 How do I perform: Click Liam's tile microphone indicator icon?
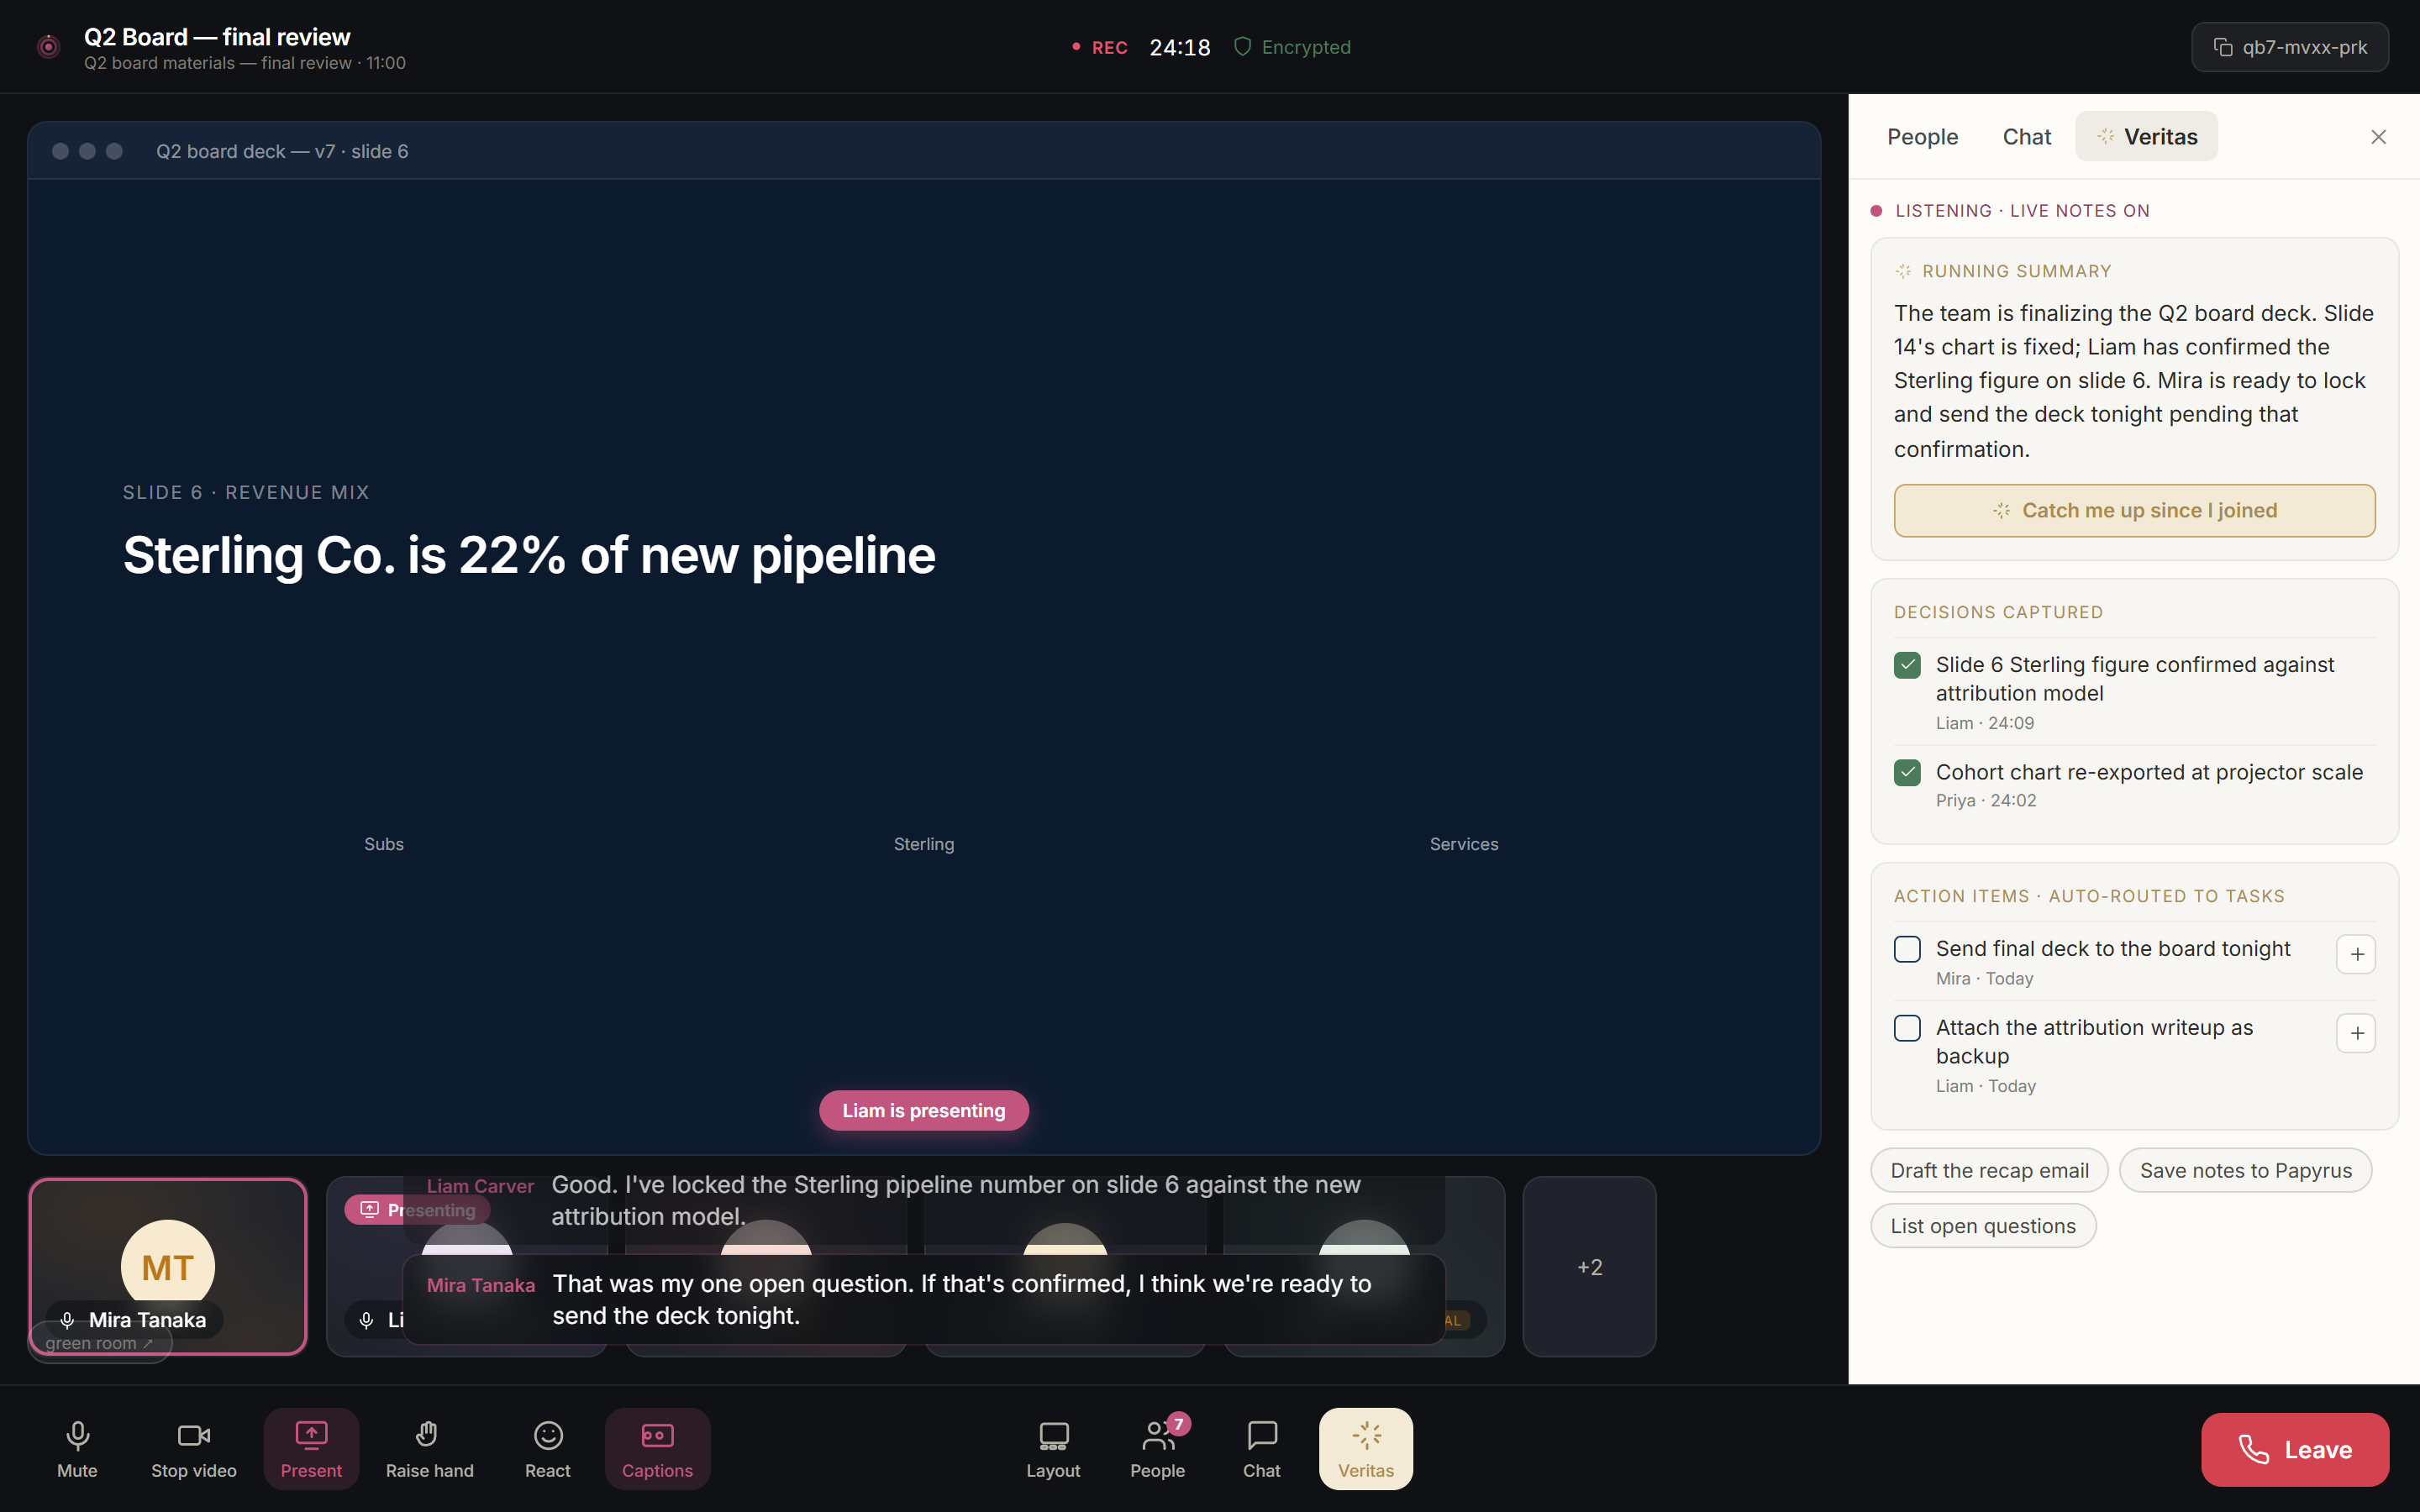coord(367,1320)
